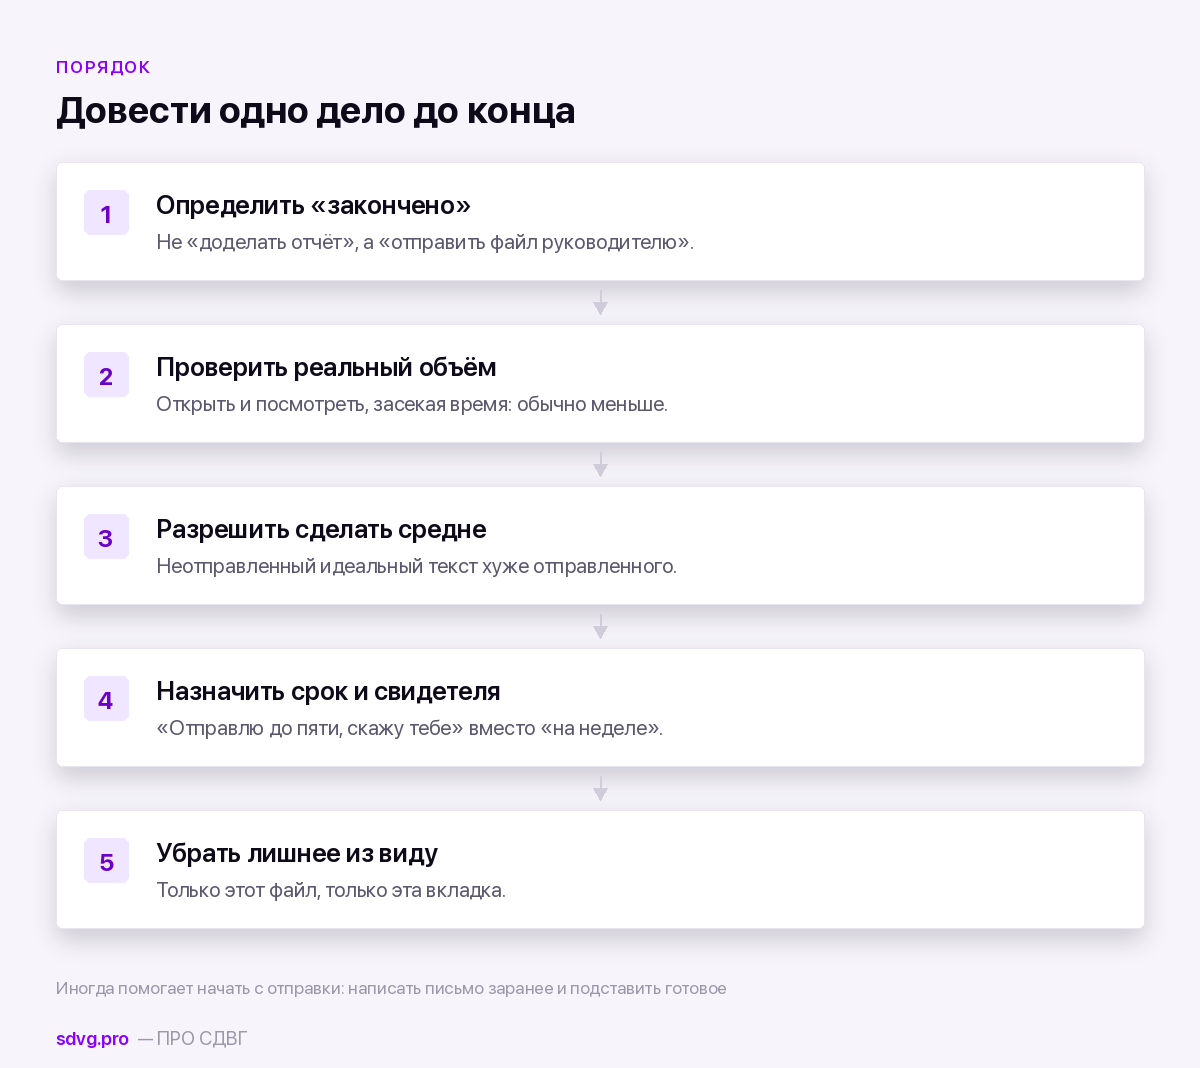The width and height of the screenshot is (1200, 1068).
Task: Click the footnote 'Иногда помогает начать с отправки'
Action: [199, 988]
